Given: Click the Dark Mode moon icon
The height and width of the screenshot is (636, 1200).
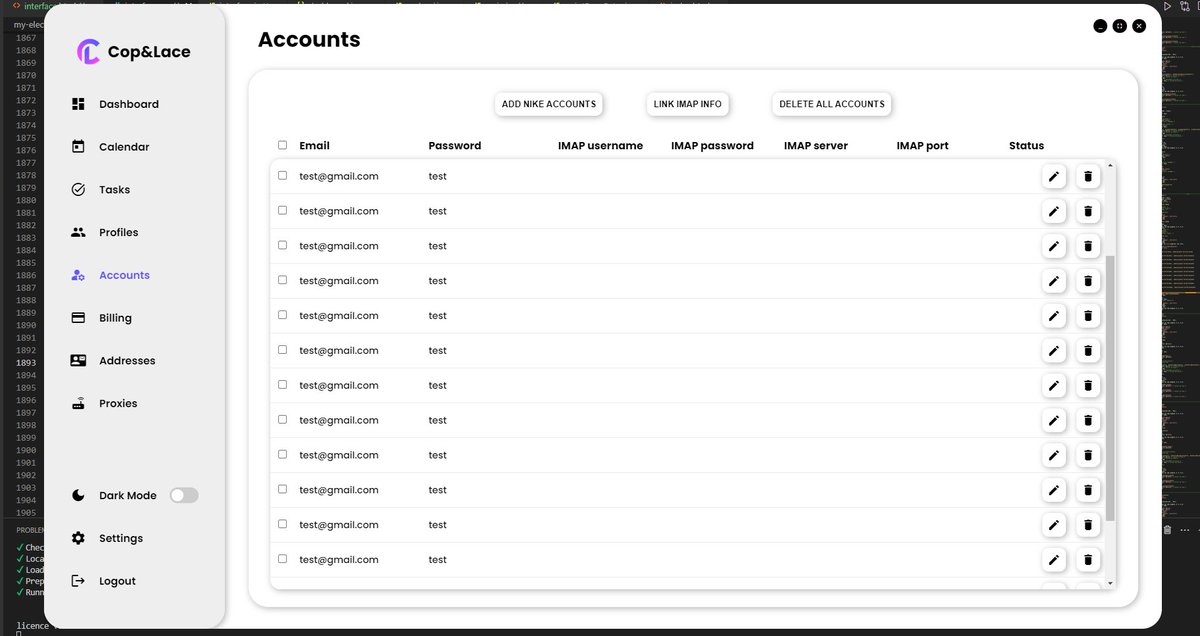Looking at the screenshot, I should coord(78,496).
